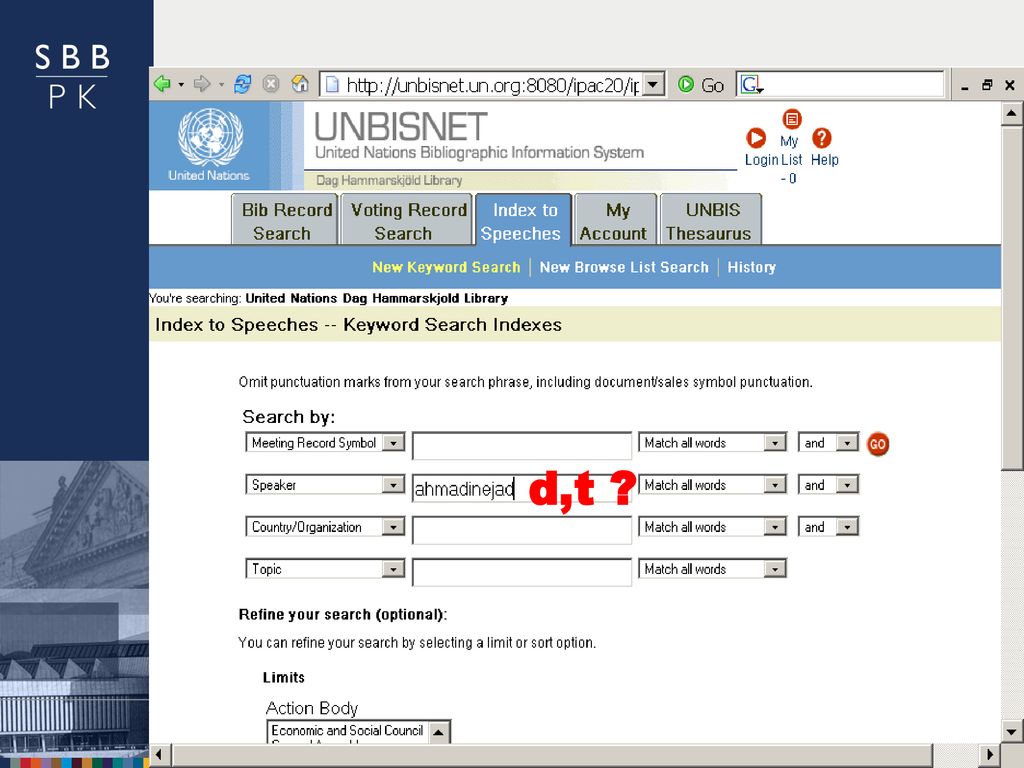Click the New Keyword Search link

tap(446, 267)
